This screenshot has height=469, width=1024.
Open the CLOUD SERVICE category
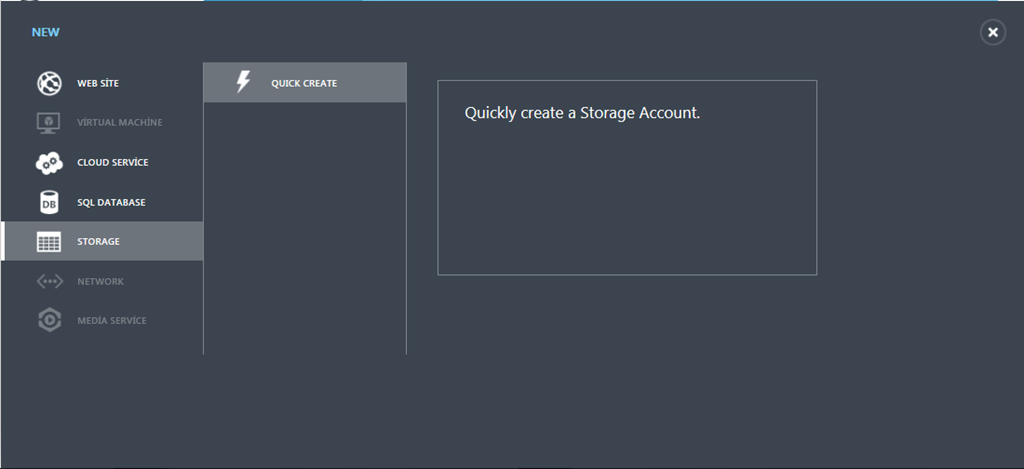coord(112,163)
